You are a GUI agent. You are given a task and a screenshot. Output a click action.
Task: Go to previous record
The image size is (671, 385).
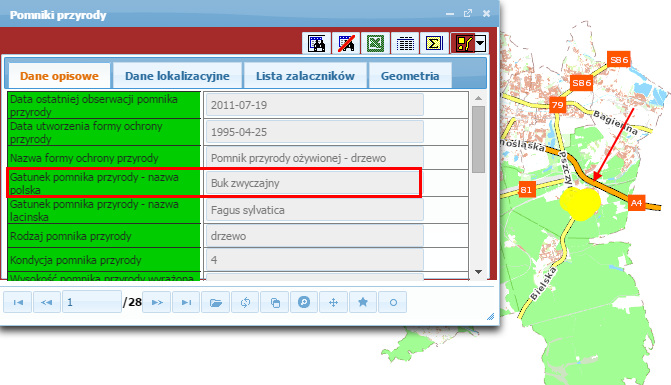coord(47,302)
